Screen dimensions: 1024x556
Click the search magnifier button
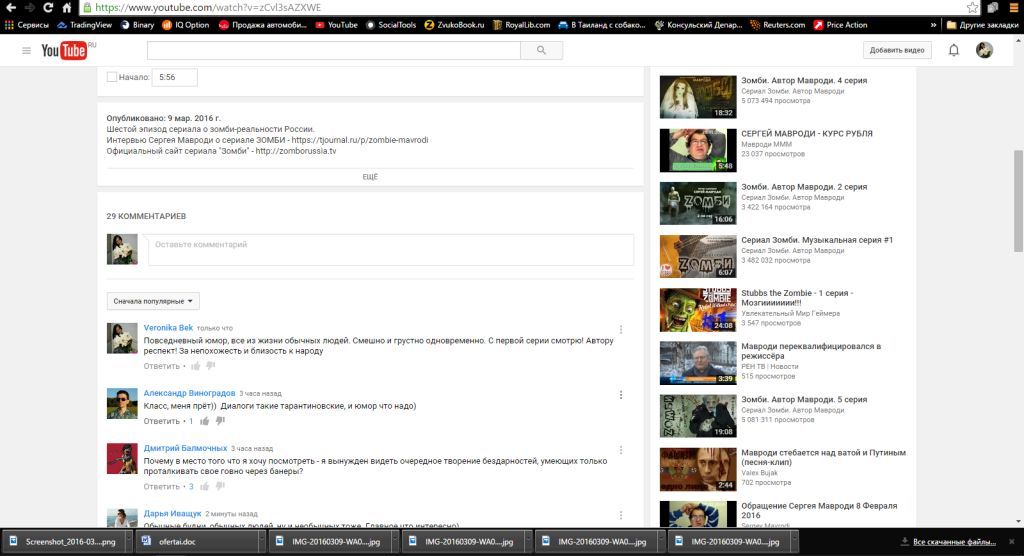(x=541, y=50)
